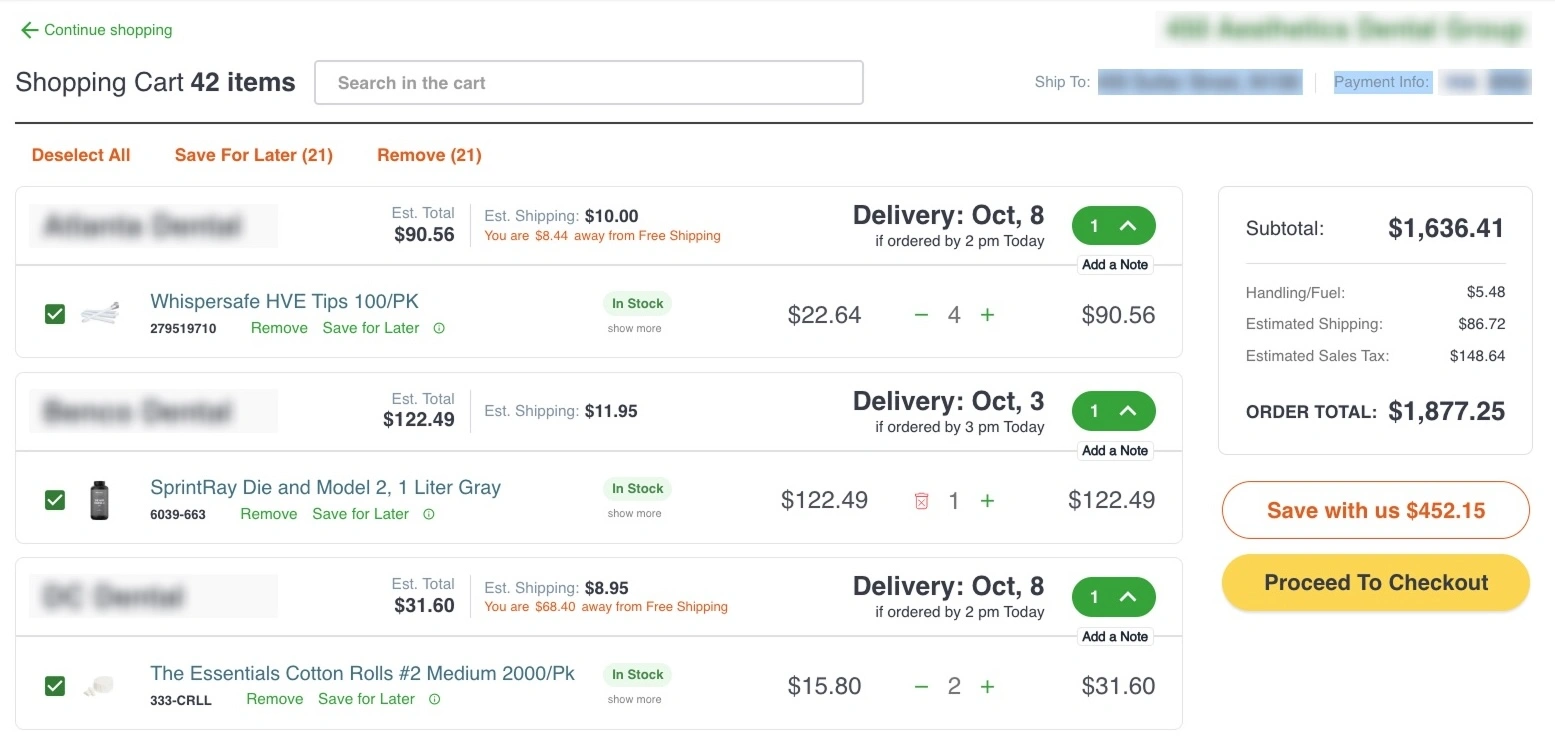Click the Cotton Rolls product thumbnail
This screenshot has height=739, width=1555.
click(x=98, y=685)
